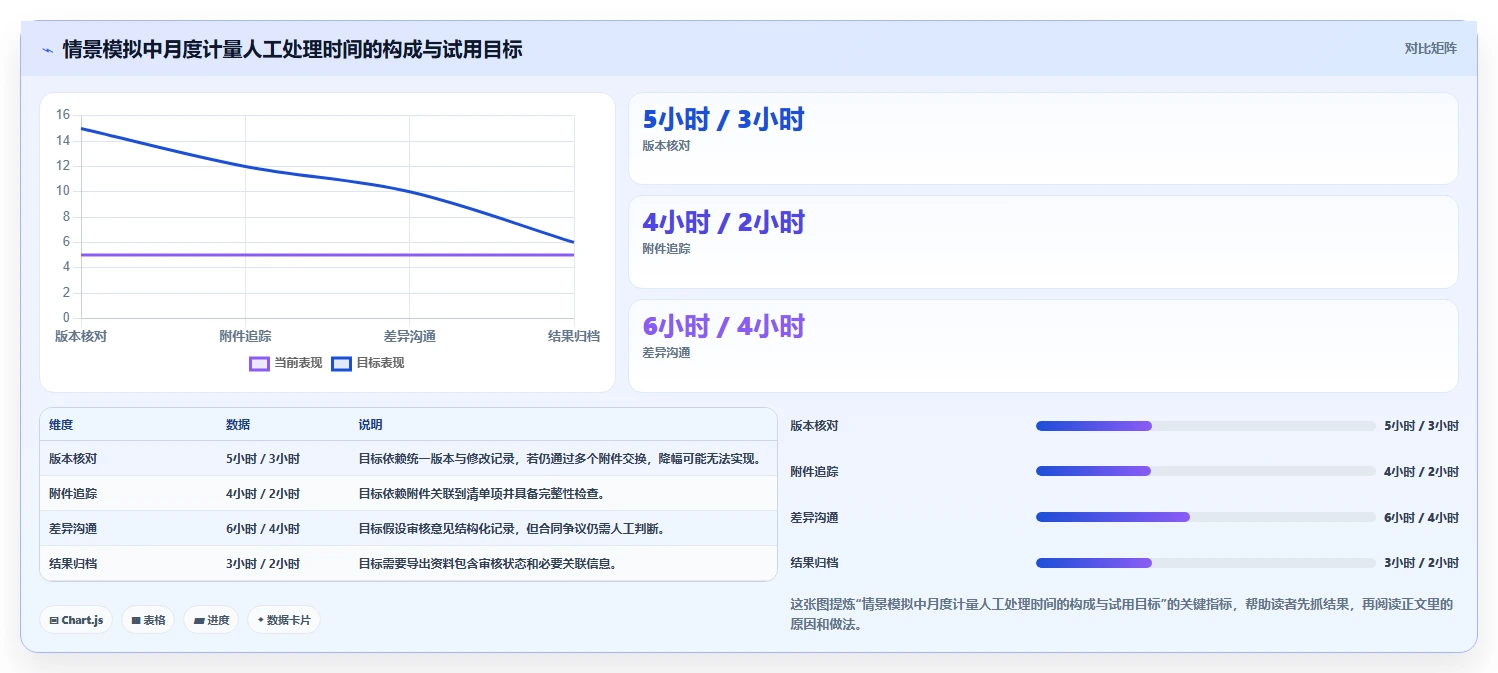Click the 版本核对 chart x-axis label

pyautogui.click(x=81, y=336)
